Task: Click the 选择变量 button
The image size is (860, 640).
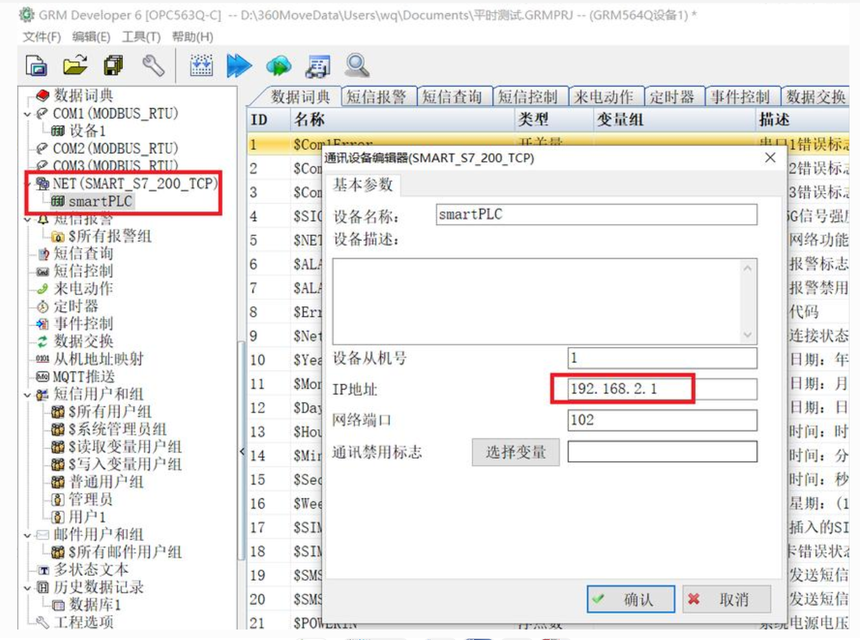Action: [x=516, y=452]
